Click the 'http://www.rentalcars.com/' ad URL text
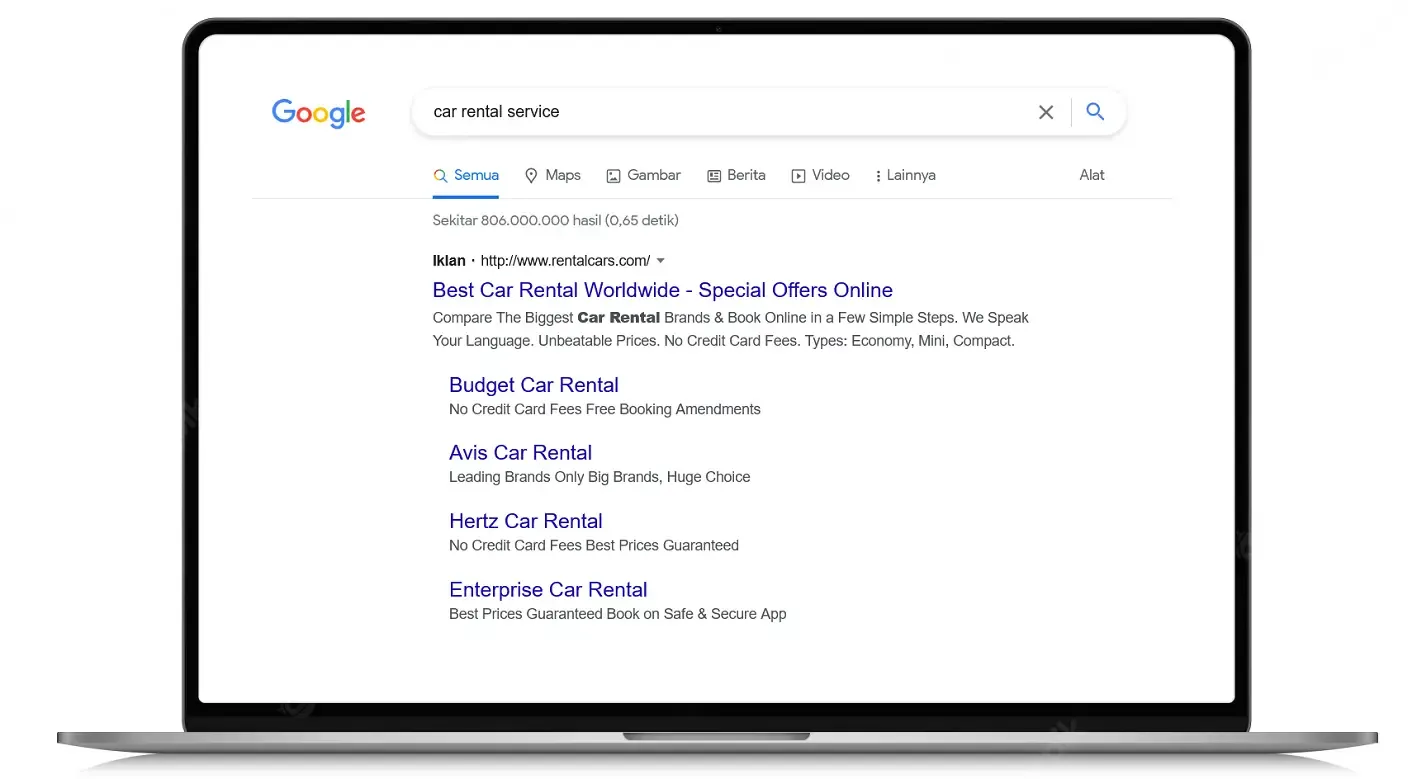 (565, 261)
